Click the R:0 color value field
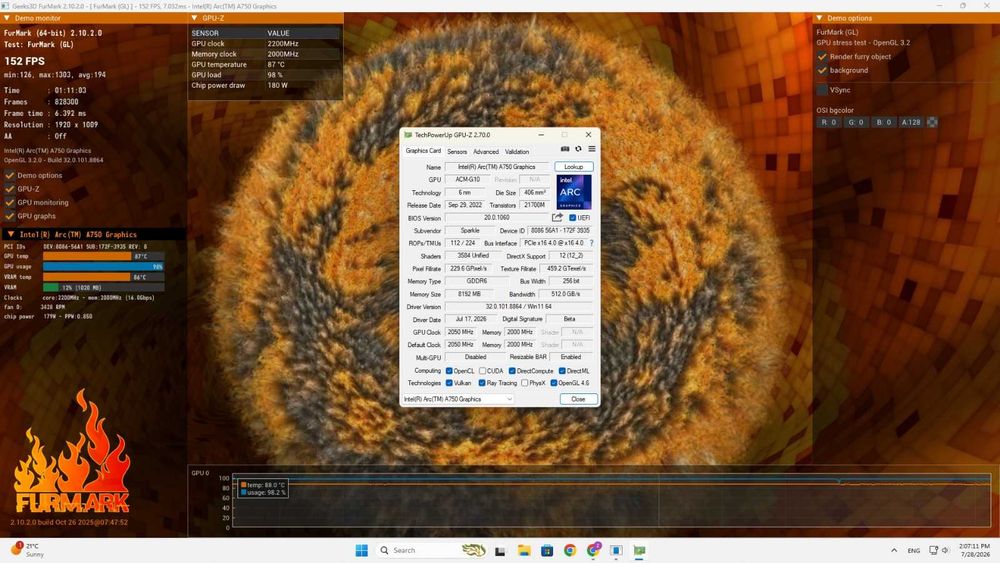Viewport: 1000px width, 563px height. pyautogui.click(x=828, y=122)
